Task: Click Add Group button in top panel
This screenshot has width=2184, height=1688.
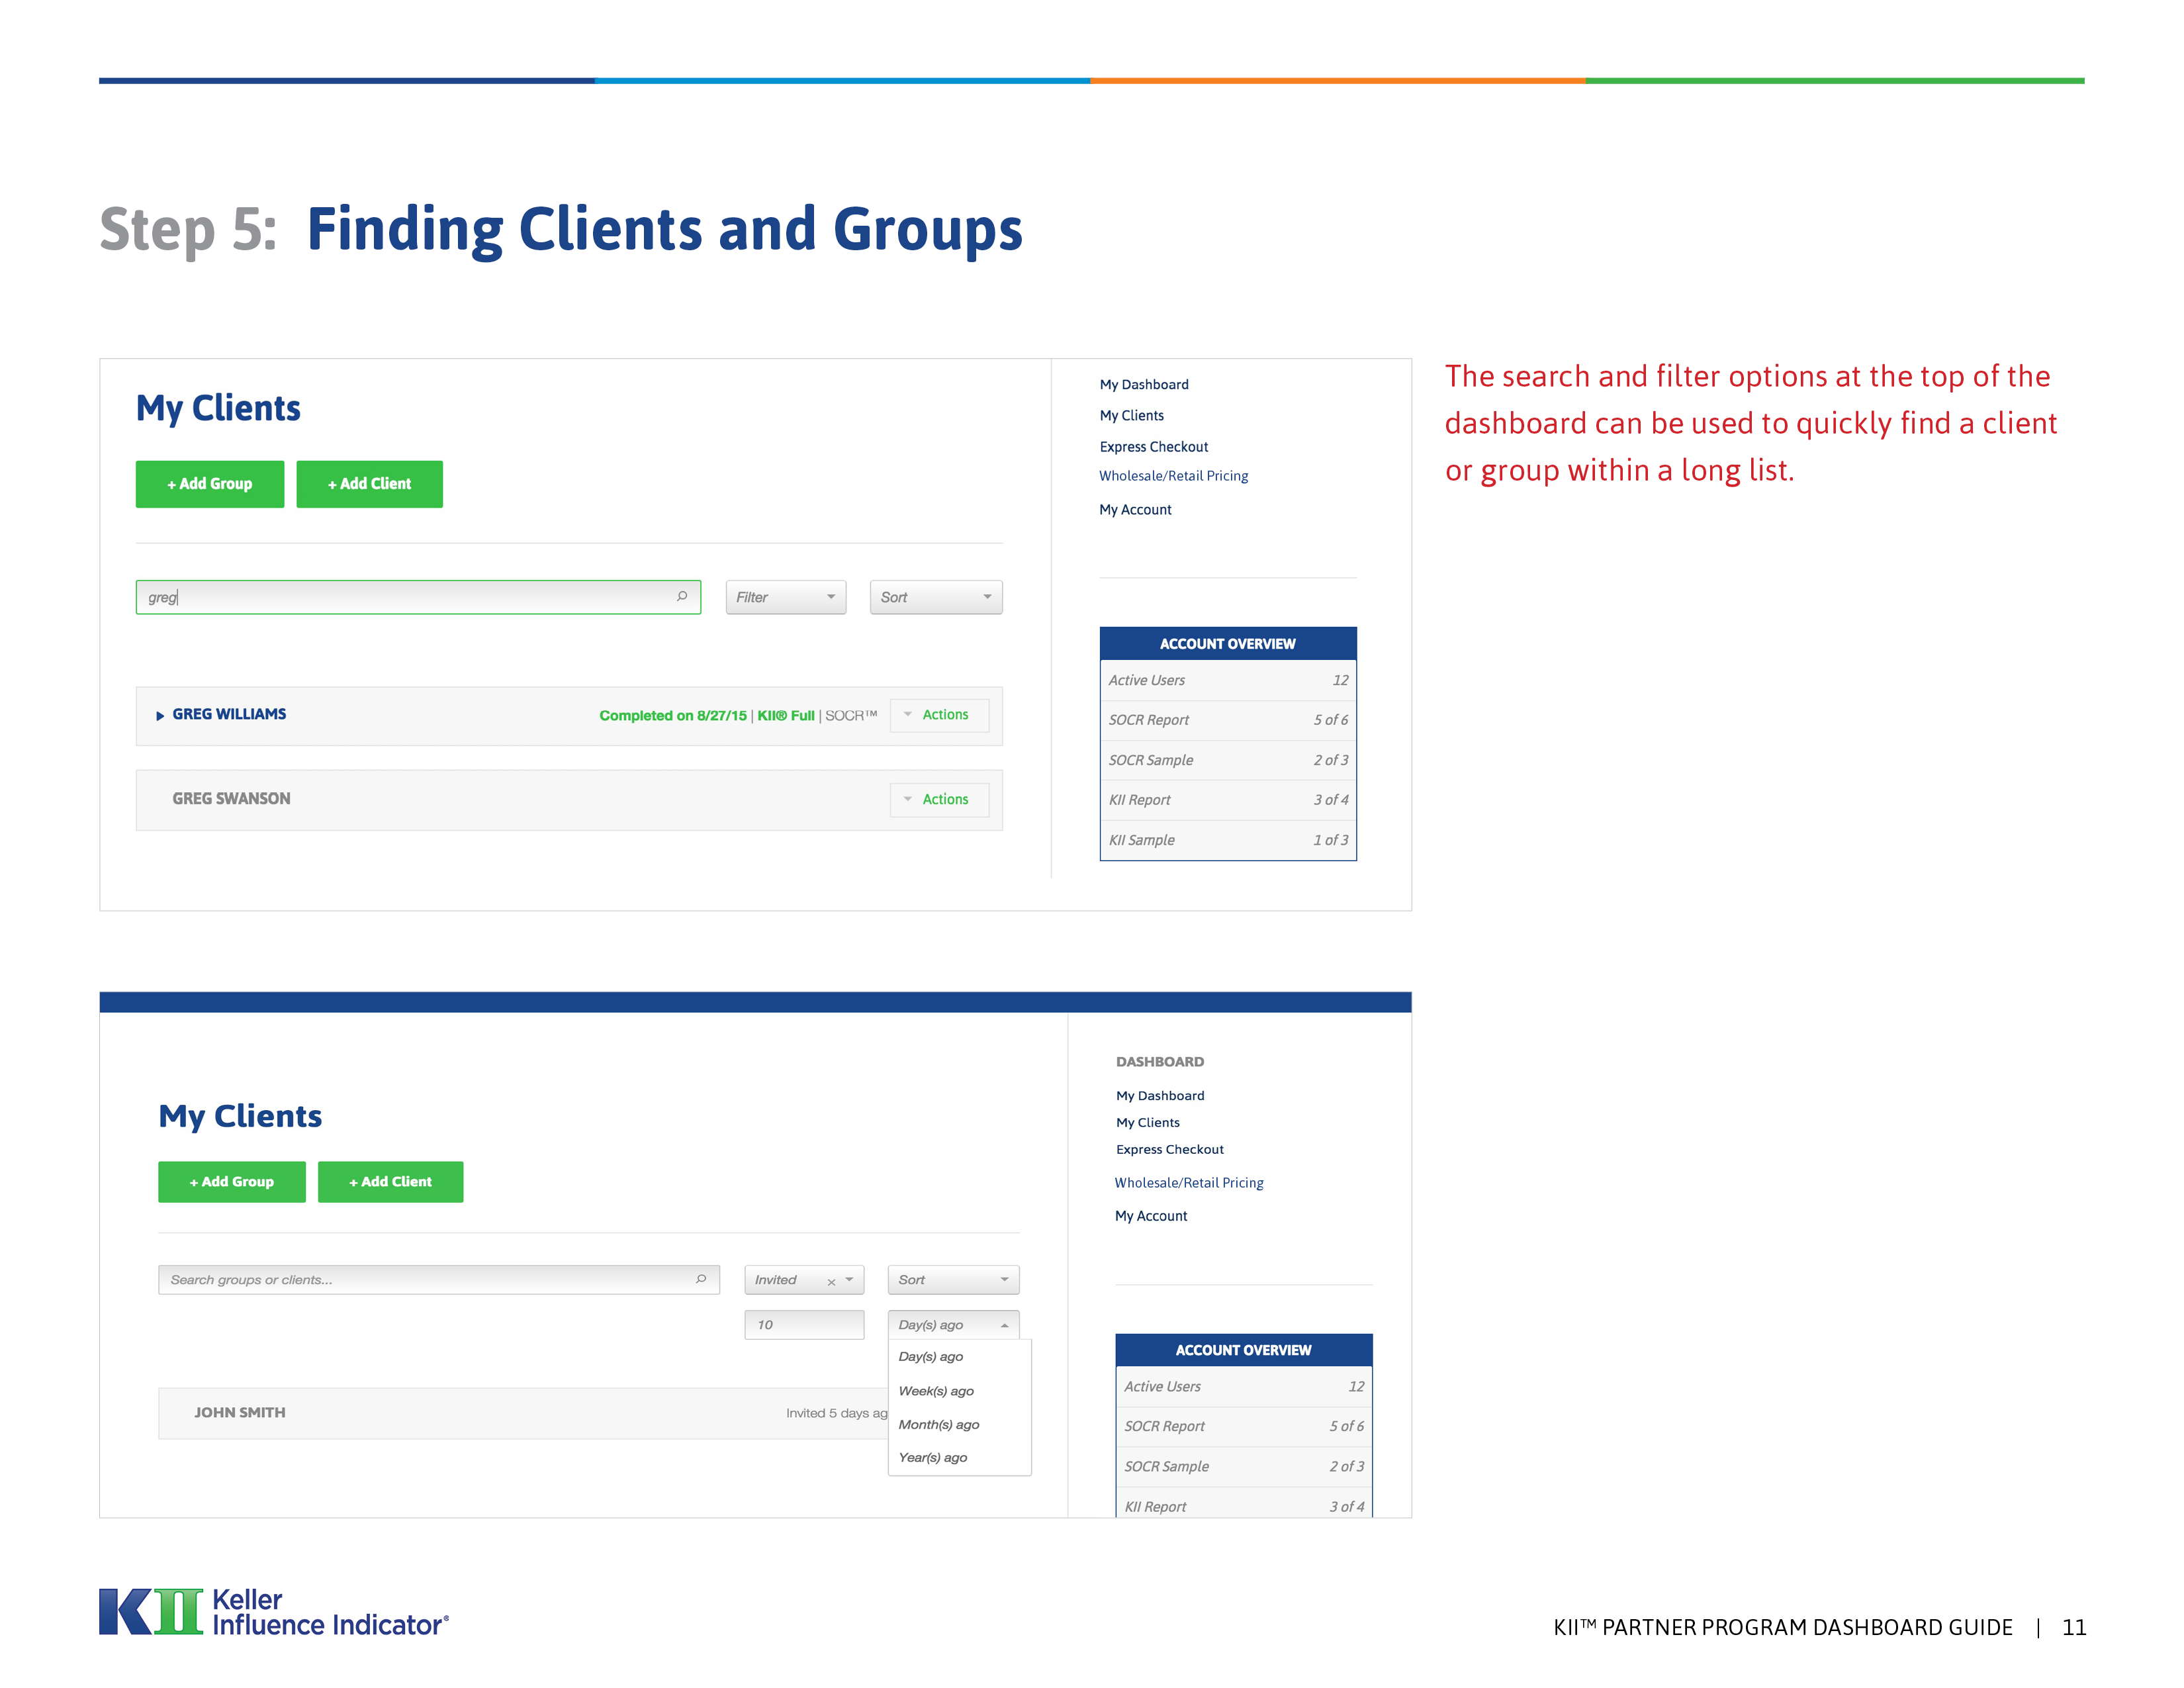Action: click(210, 484)
